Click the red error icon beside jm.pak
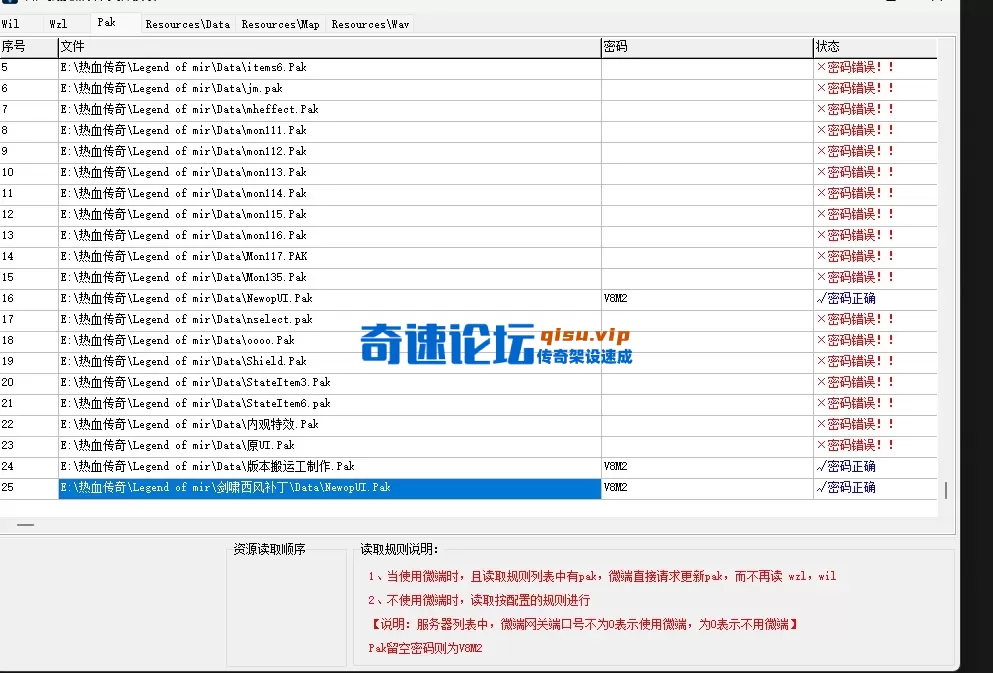This screenshot has height=673, width=993. (820, 88)
